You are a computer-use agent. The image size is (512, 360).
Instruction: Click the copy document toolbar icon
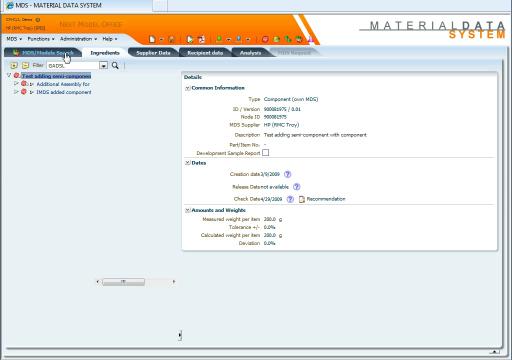coord(190,39)
